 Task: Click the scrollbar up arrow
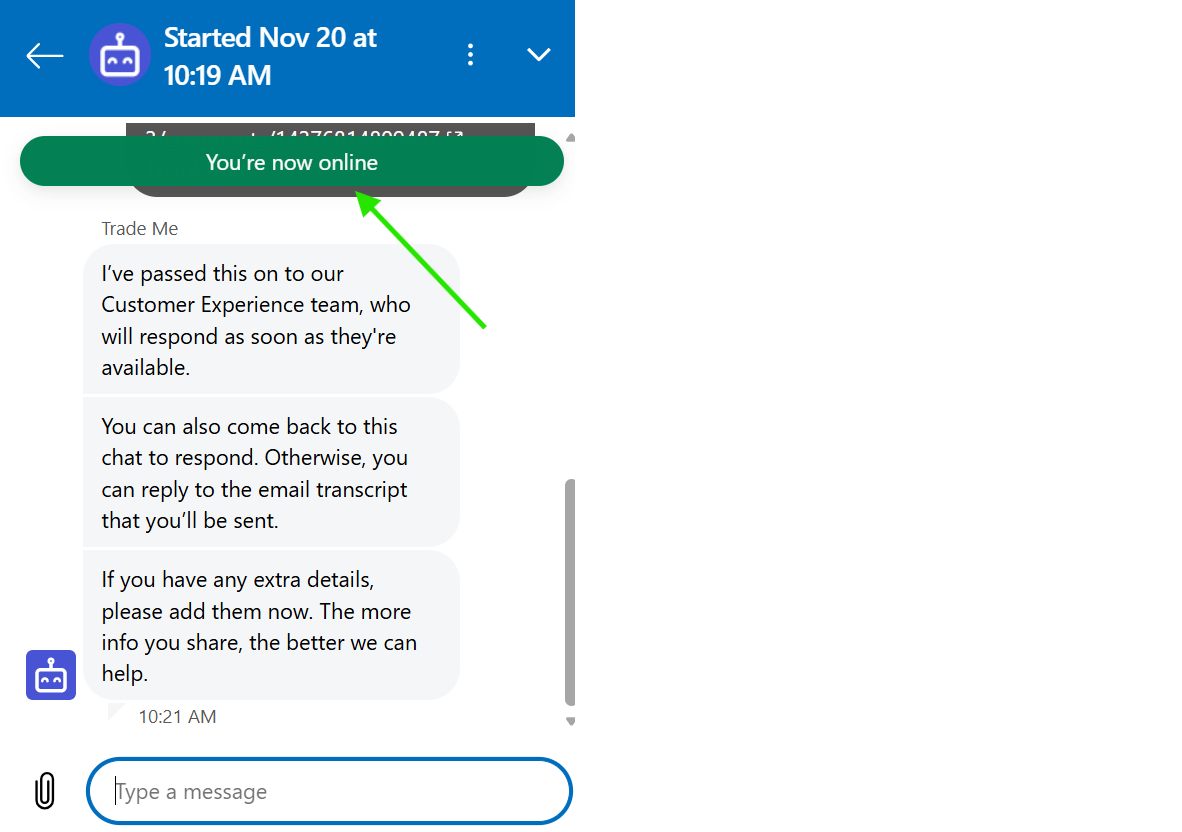tap(570, 136)
